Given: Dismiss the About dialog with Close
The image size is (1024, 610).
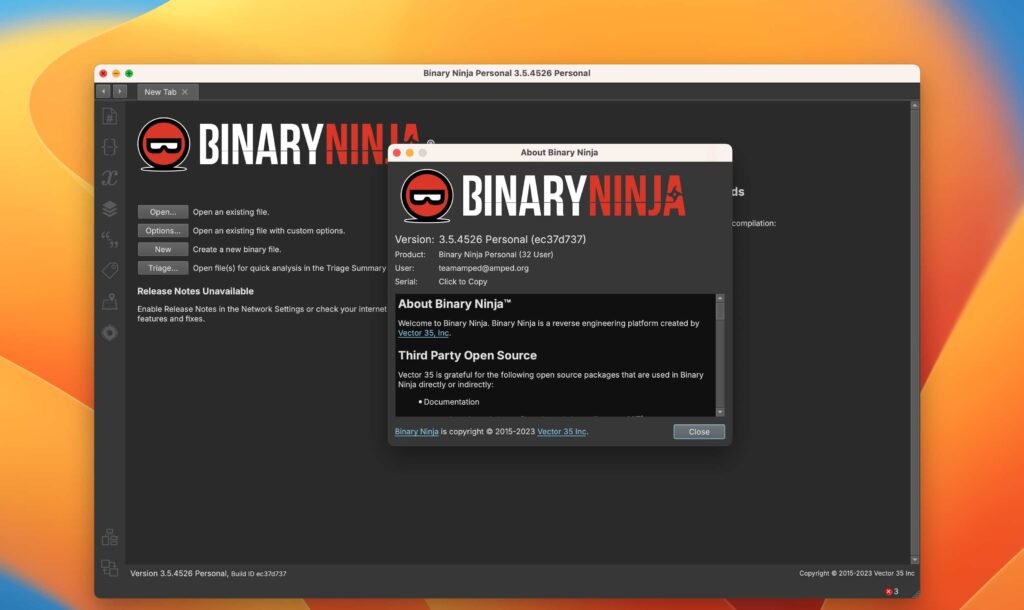Looking at the screenshot, I should pyautogui.click(x=698, y=431).
